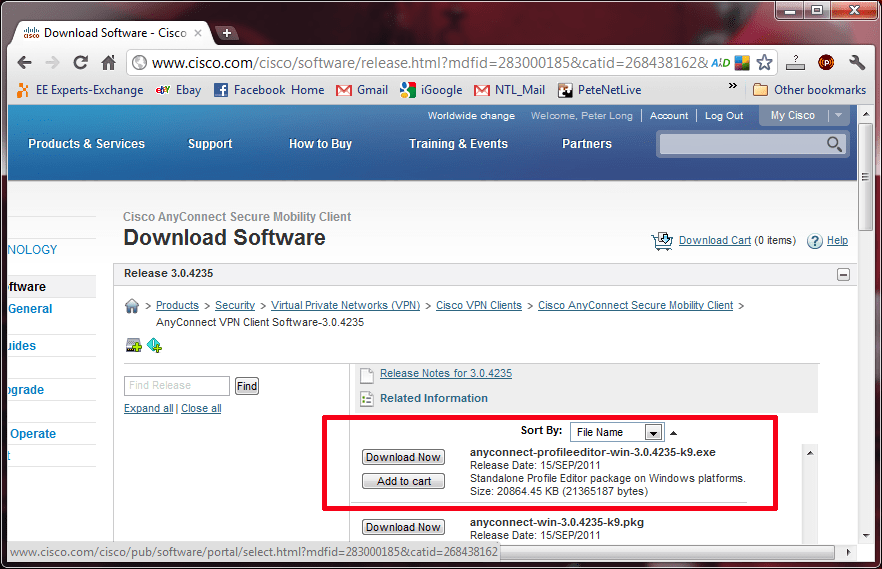Click the address bar URL

point(430,63)
